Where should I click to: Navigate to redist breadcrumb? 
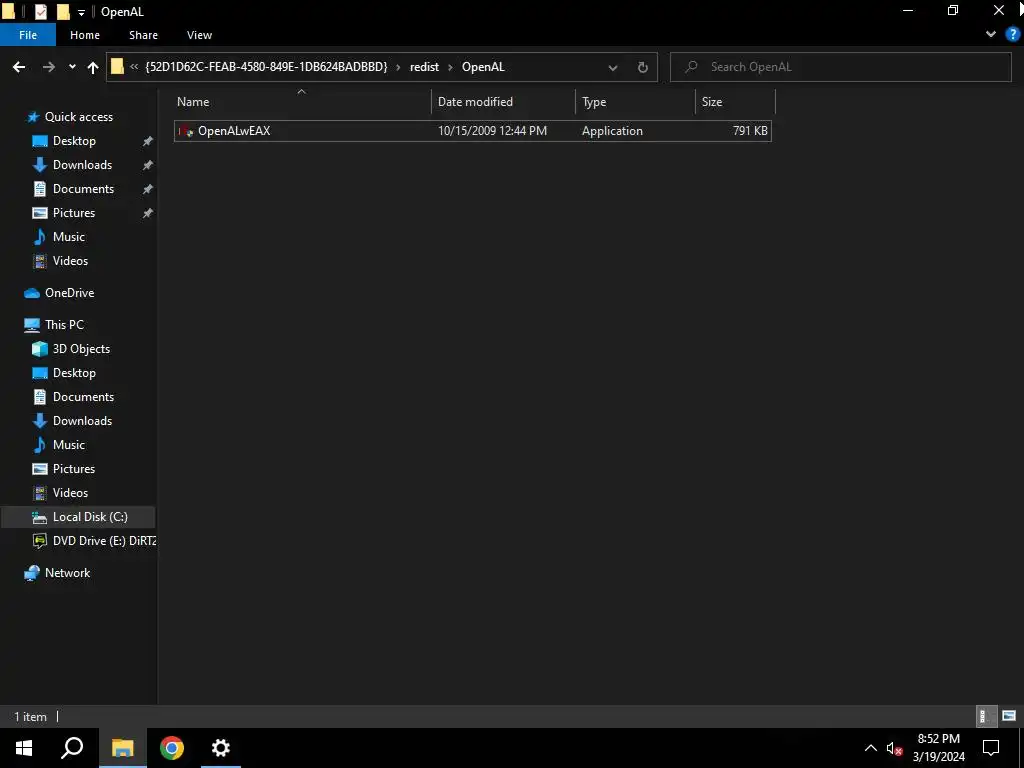(x=424, y=67)
